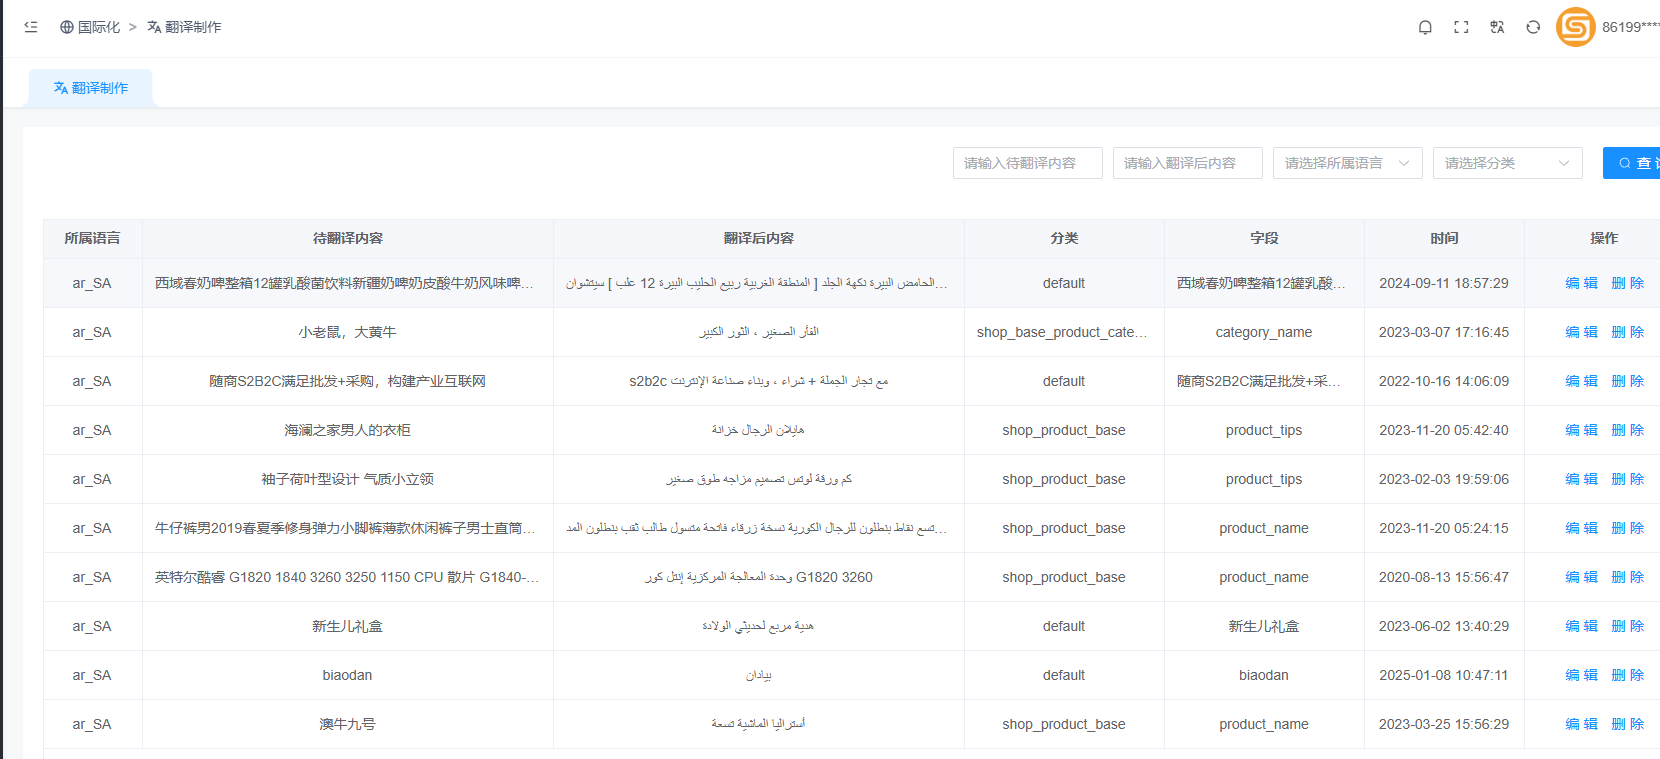
Task: Open the notification bell
Action: (1425, 27)
